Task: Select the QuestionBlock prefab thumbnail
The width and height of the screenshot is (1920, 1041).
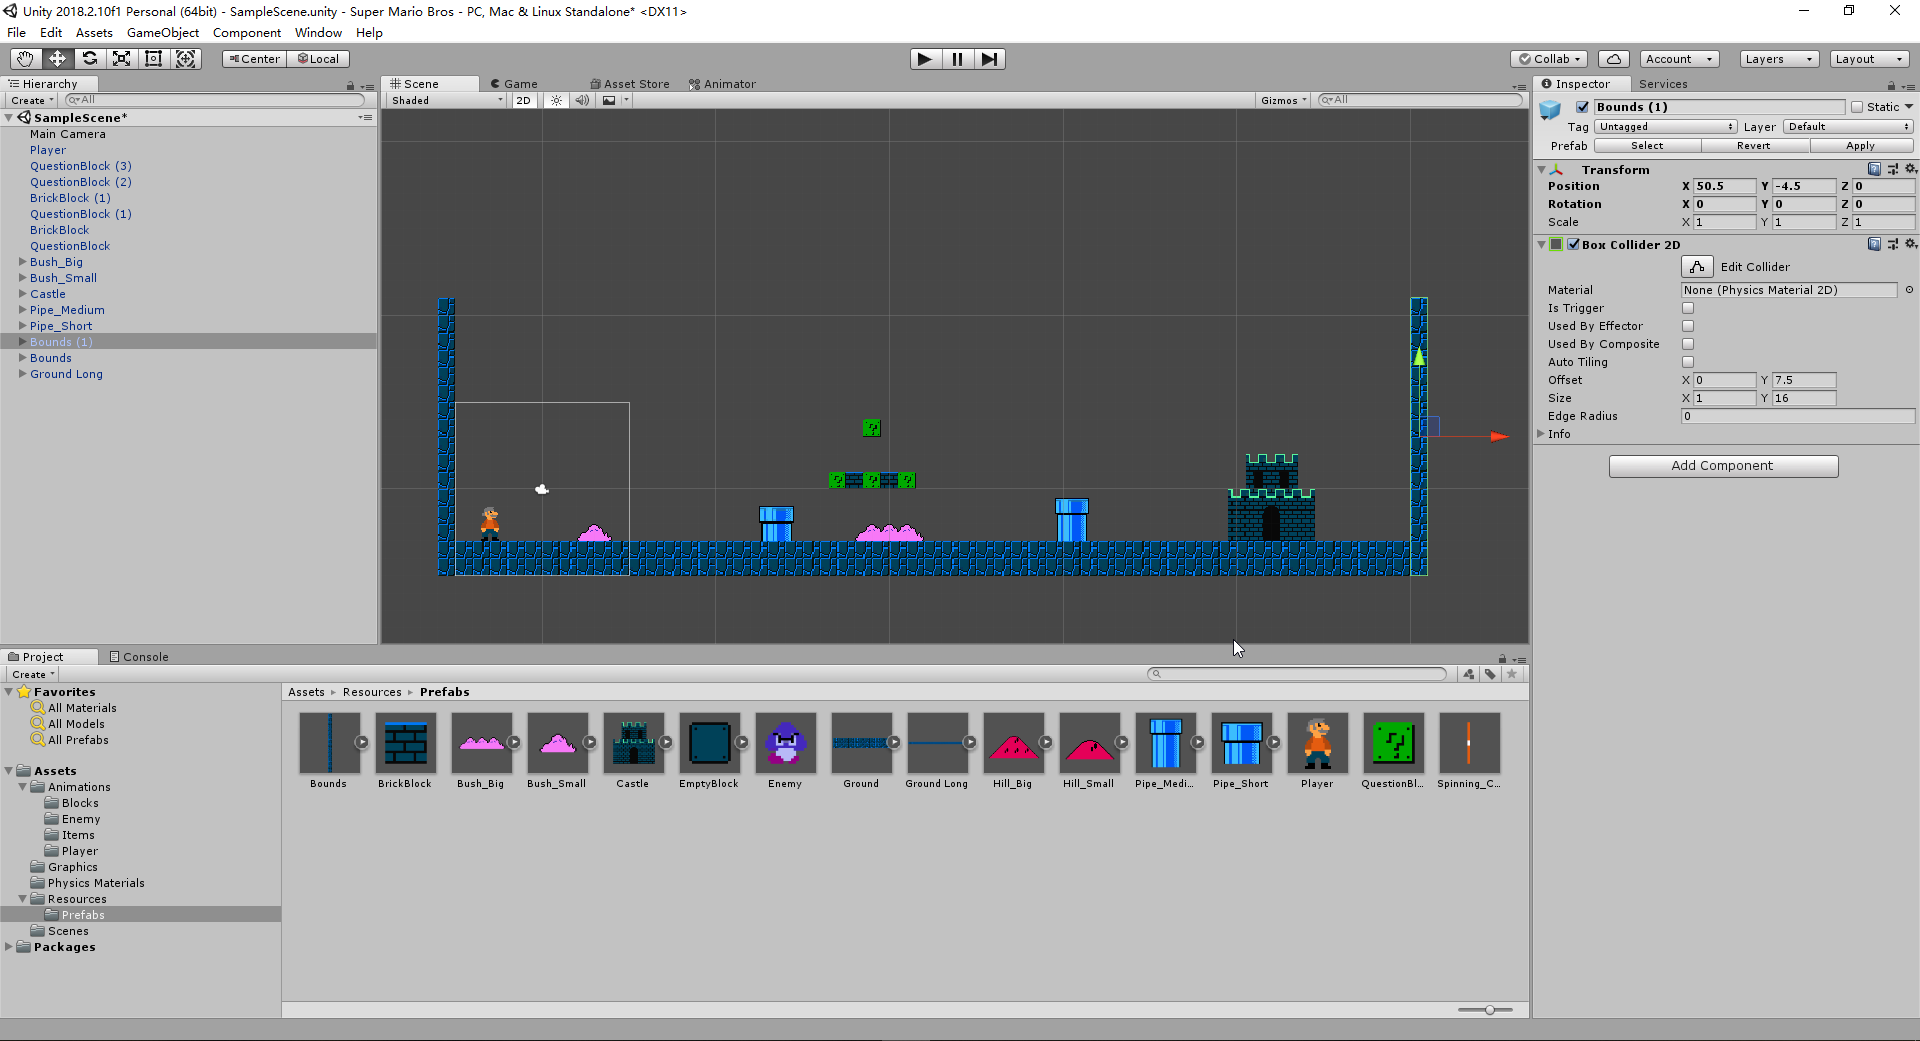Action: 1393,743
